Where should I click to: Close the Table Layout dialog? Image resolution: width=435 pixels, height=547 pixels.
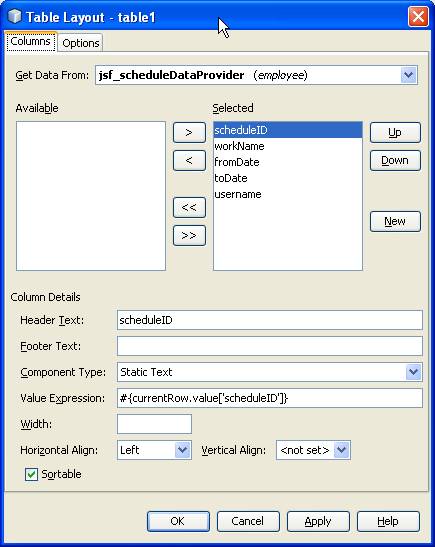point(418,16)
